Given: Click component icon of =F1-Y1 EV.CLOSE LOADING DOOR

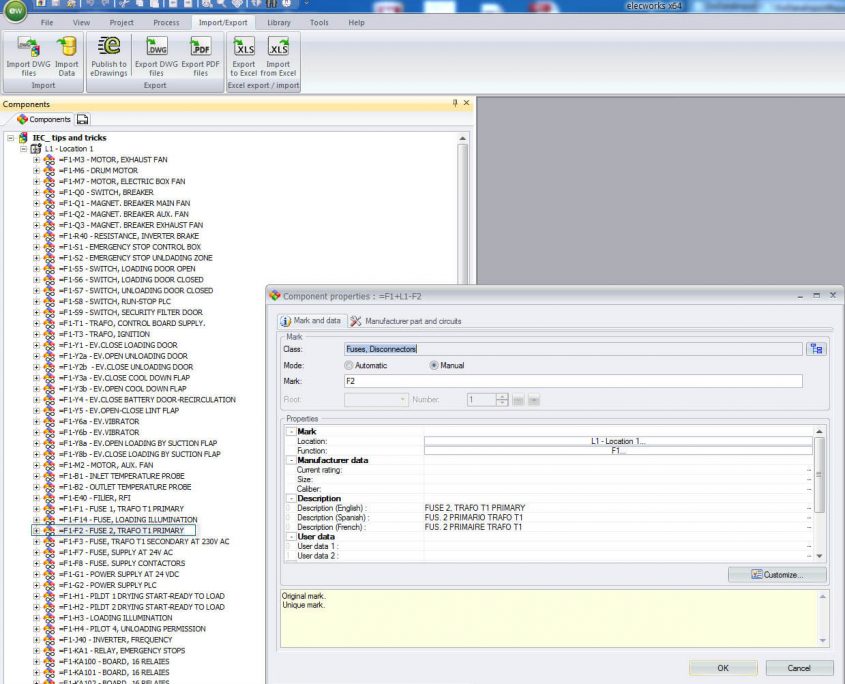Looking at the screenshot, I should point(49,345).
